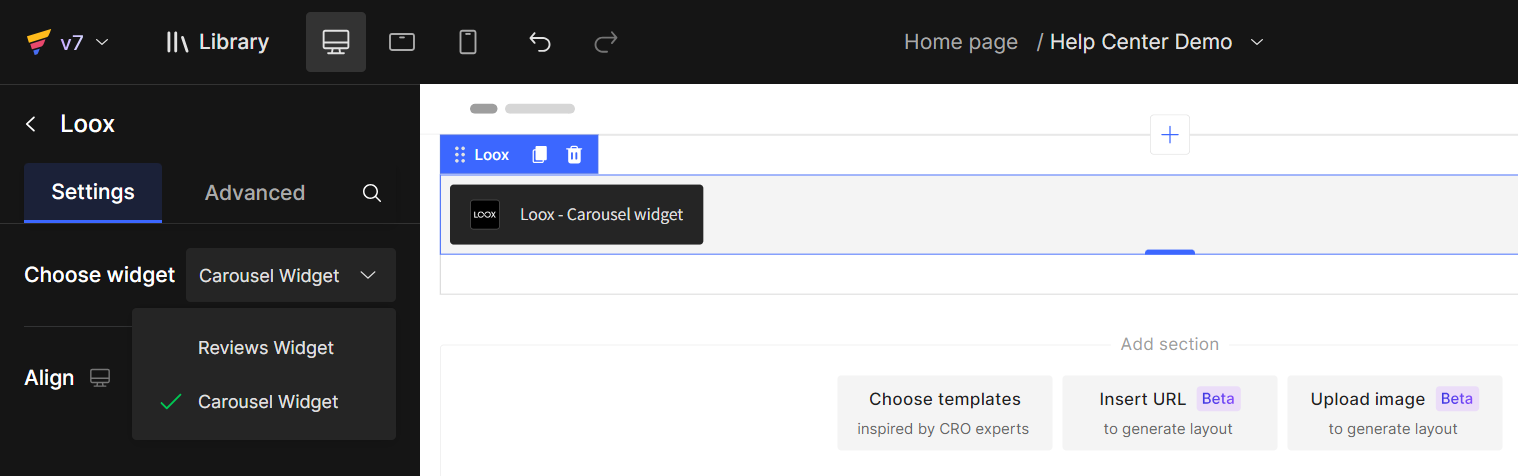
Task: Switch to mobile device preview
Action: (x=467, y=42)
